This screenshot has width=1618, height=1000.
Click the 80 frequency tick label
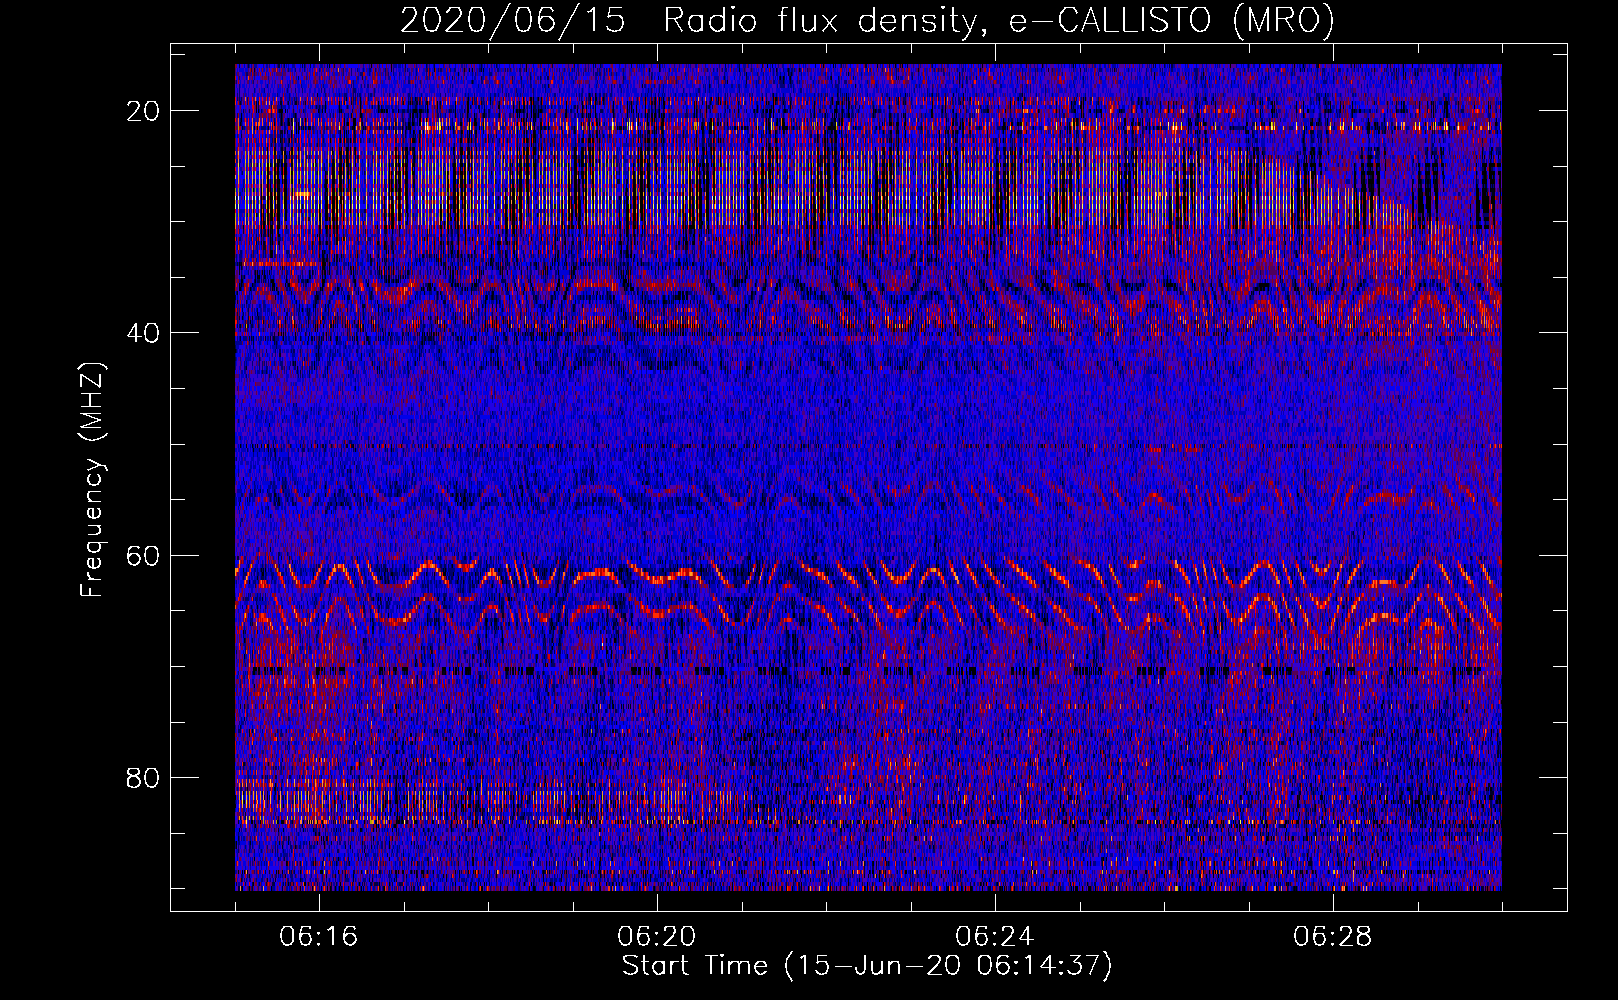pyautogui.click(x=144, y=778)
